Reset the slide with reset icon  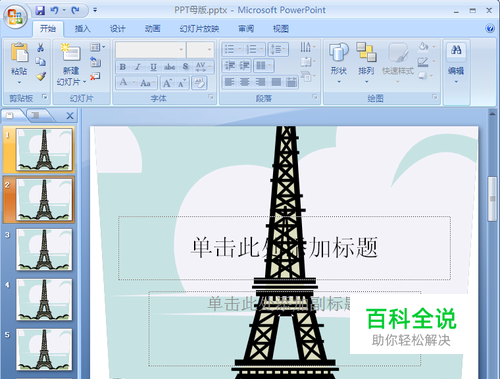pyautogui.click(x=95, y=62)
